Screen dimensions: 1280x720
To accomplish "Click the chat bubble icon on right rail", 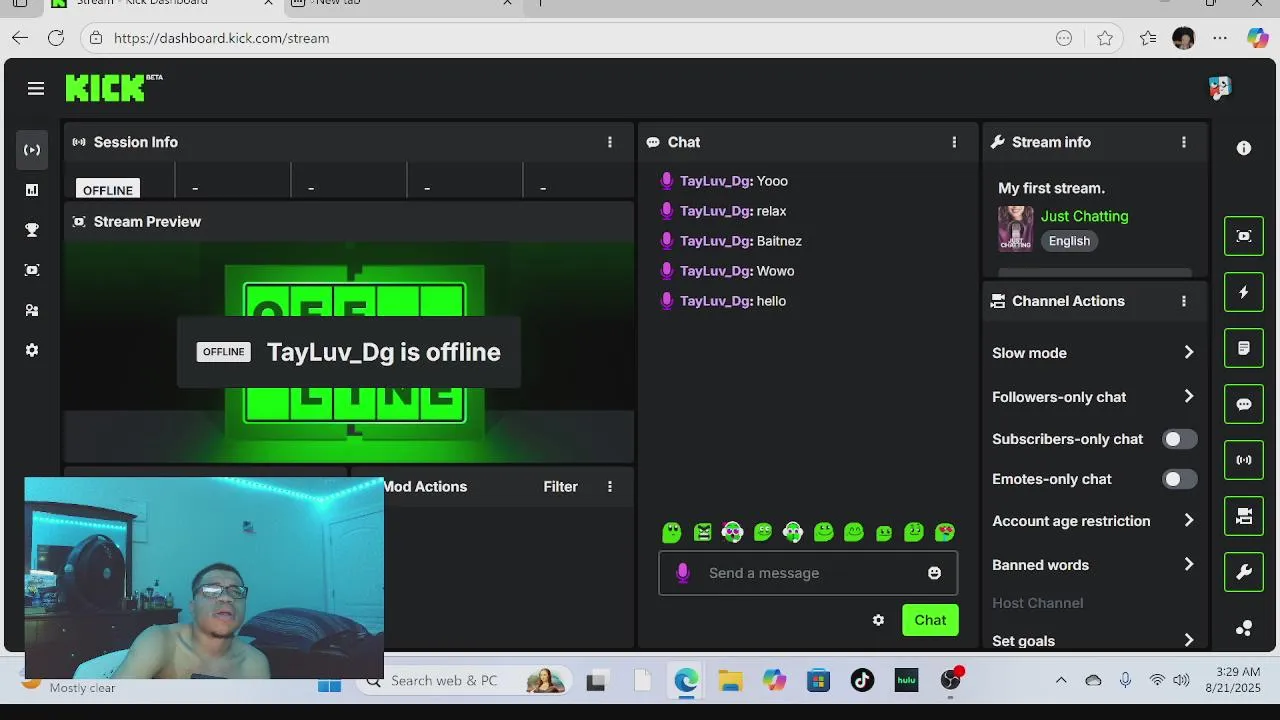I will [1244, 404].
